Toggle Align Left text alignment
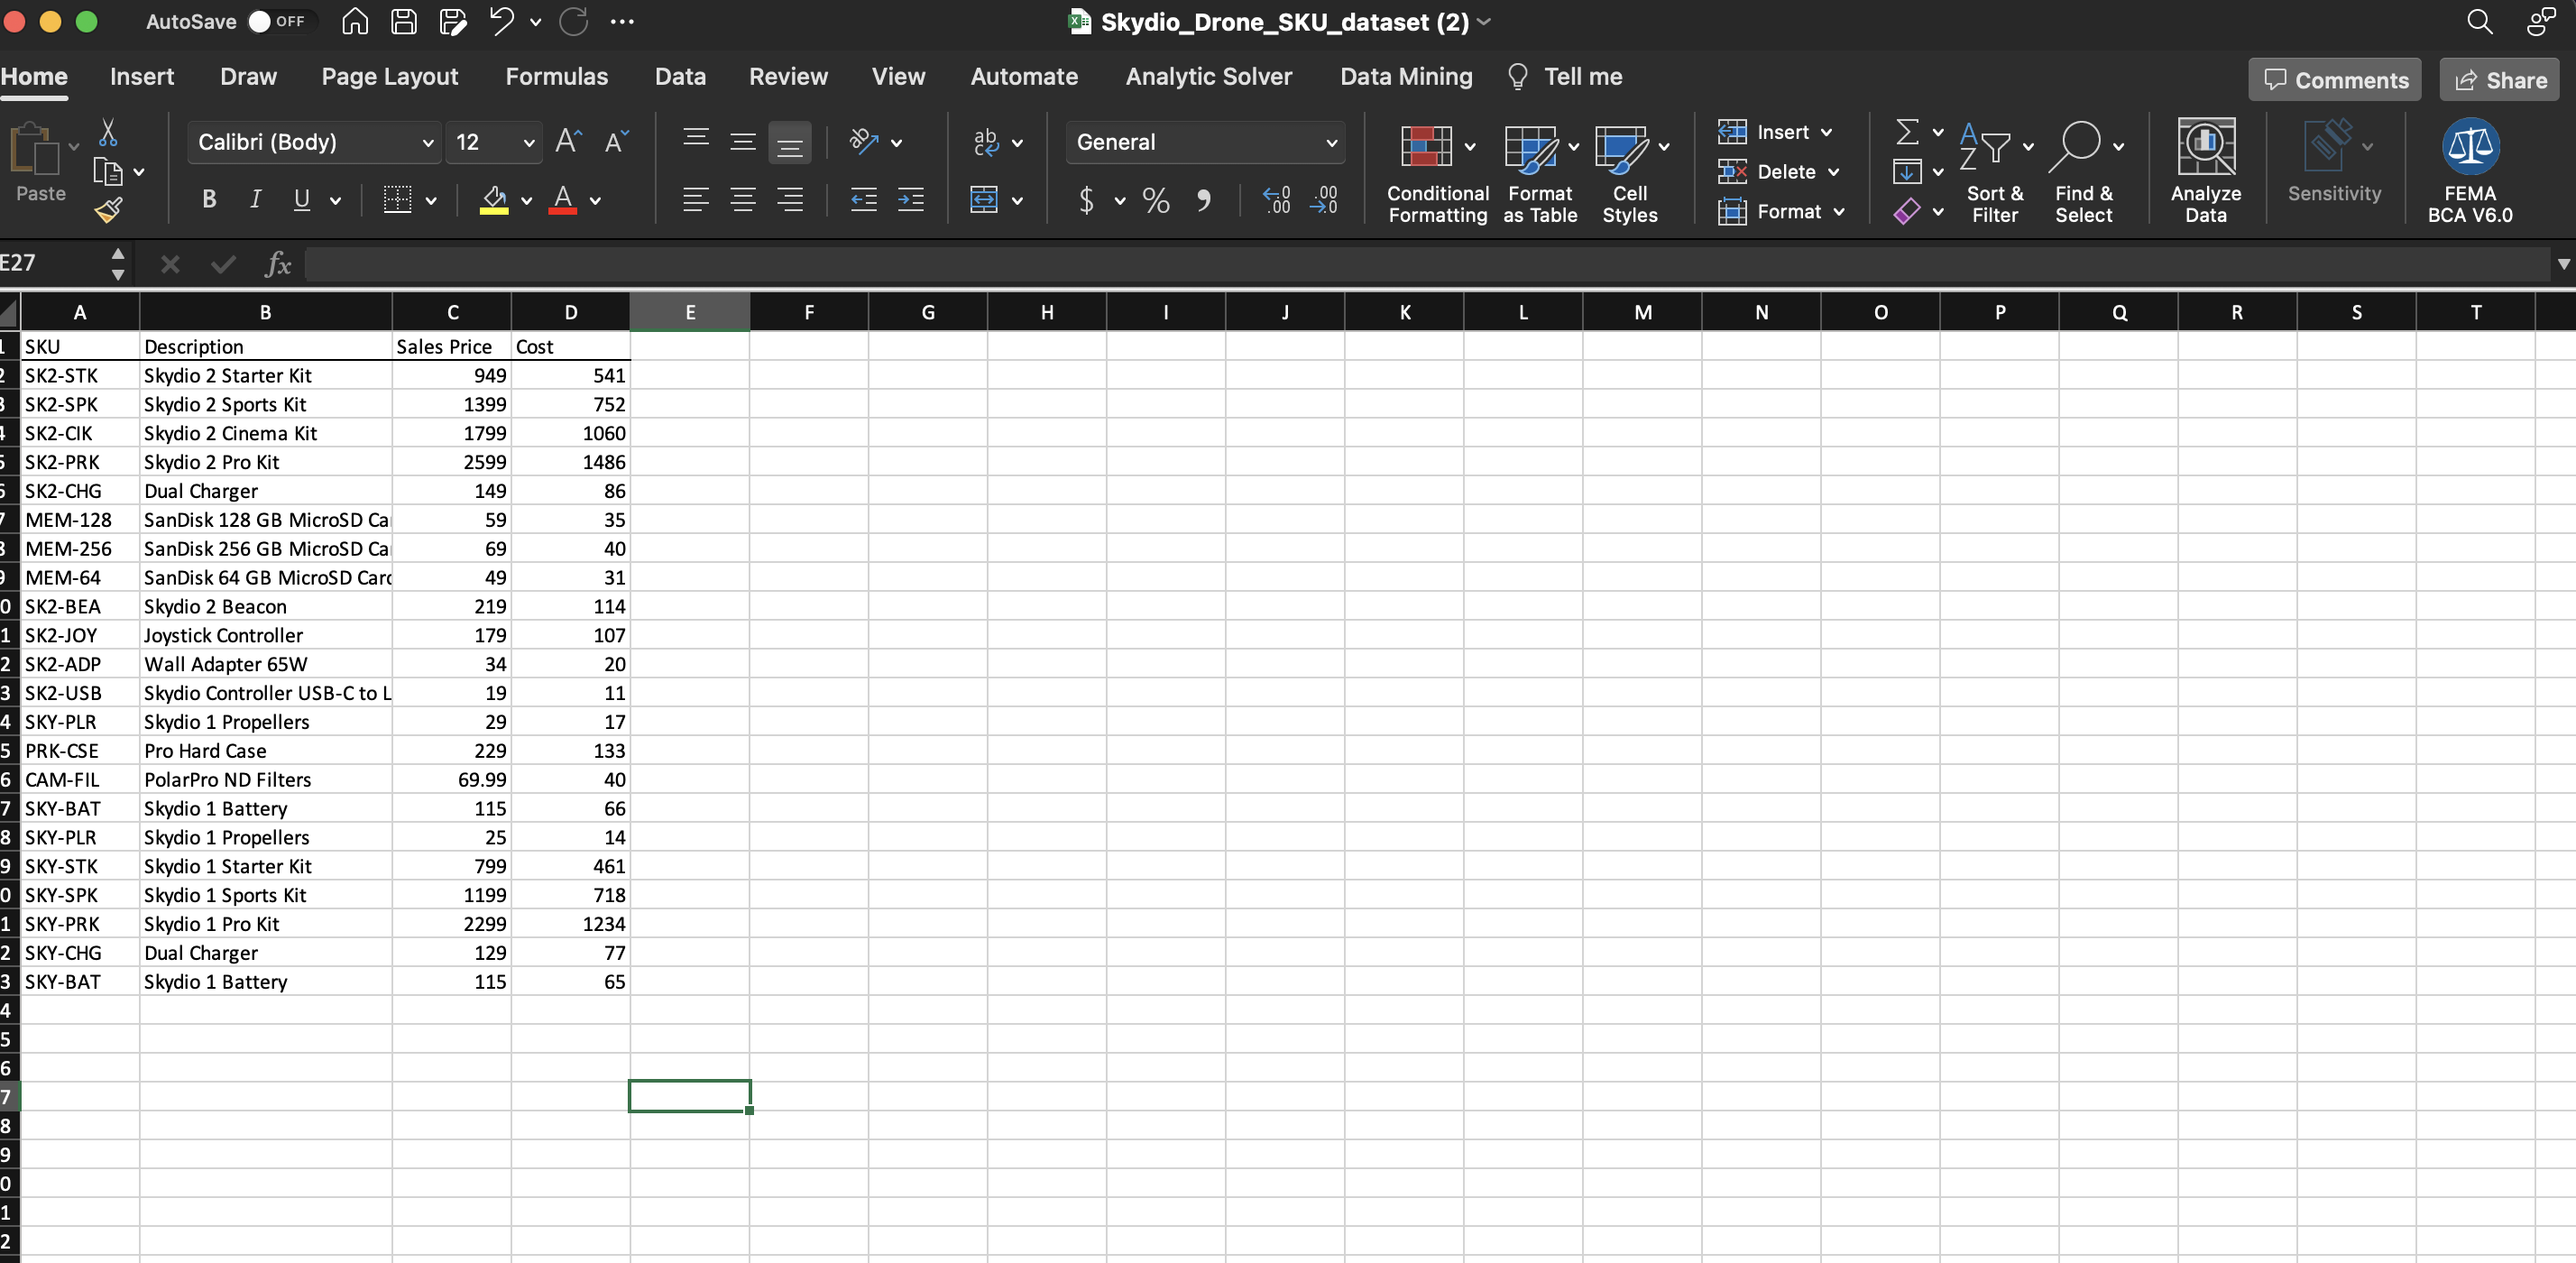The image size is (2576, 1263). pyautogui.click(x=696, y=200)
